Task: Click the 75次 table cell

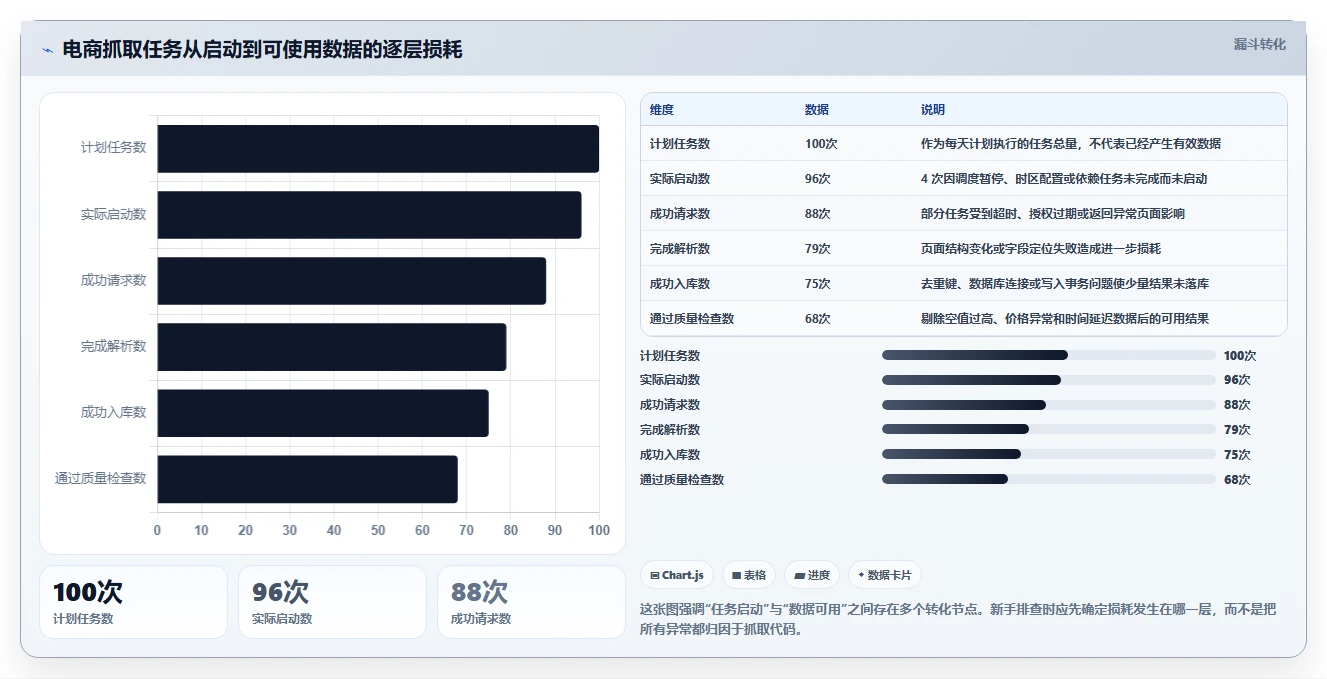Action: click(818, 284)
